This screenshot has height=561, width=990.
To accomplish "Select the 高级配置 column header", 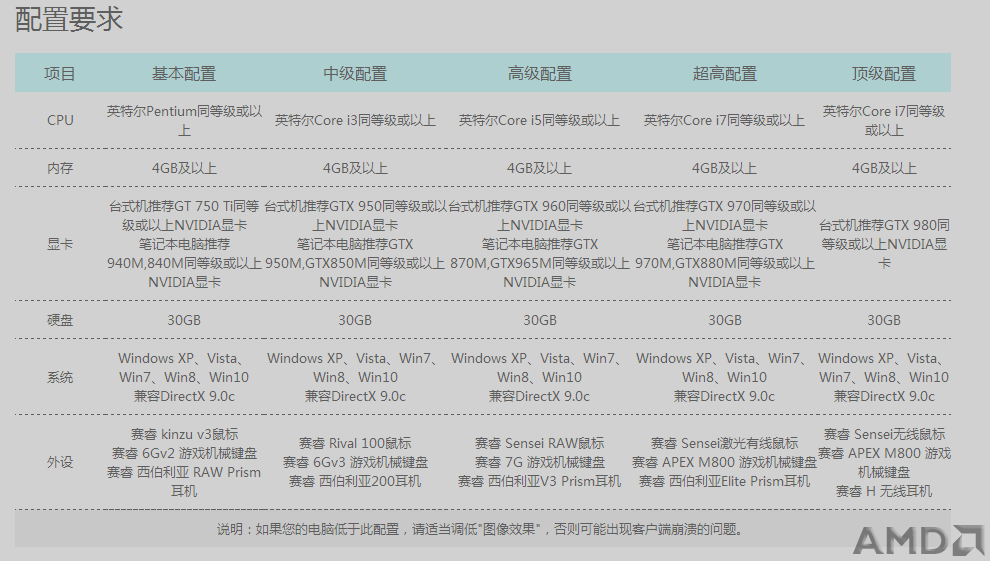I will coord(540,74).
